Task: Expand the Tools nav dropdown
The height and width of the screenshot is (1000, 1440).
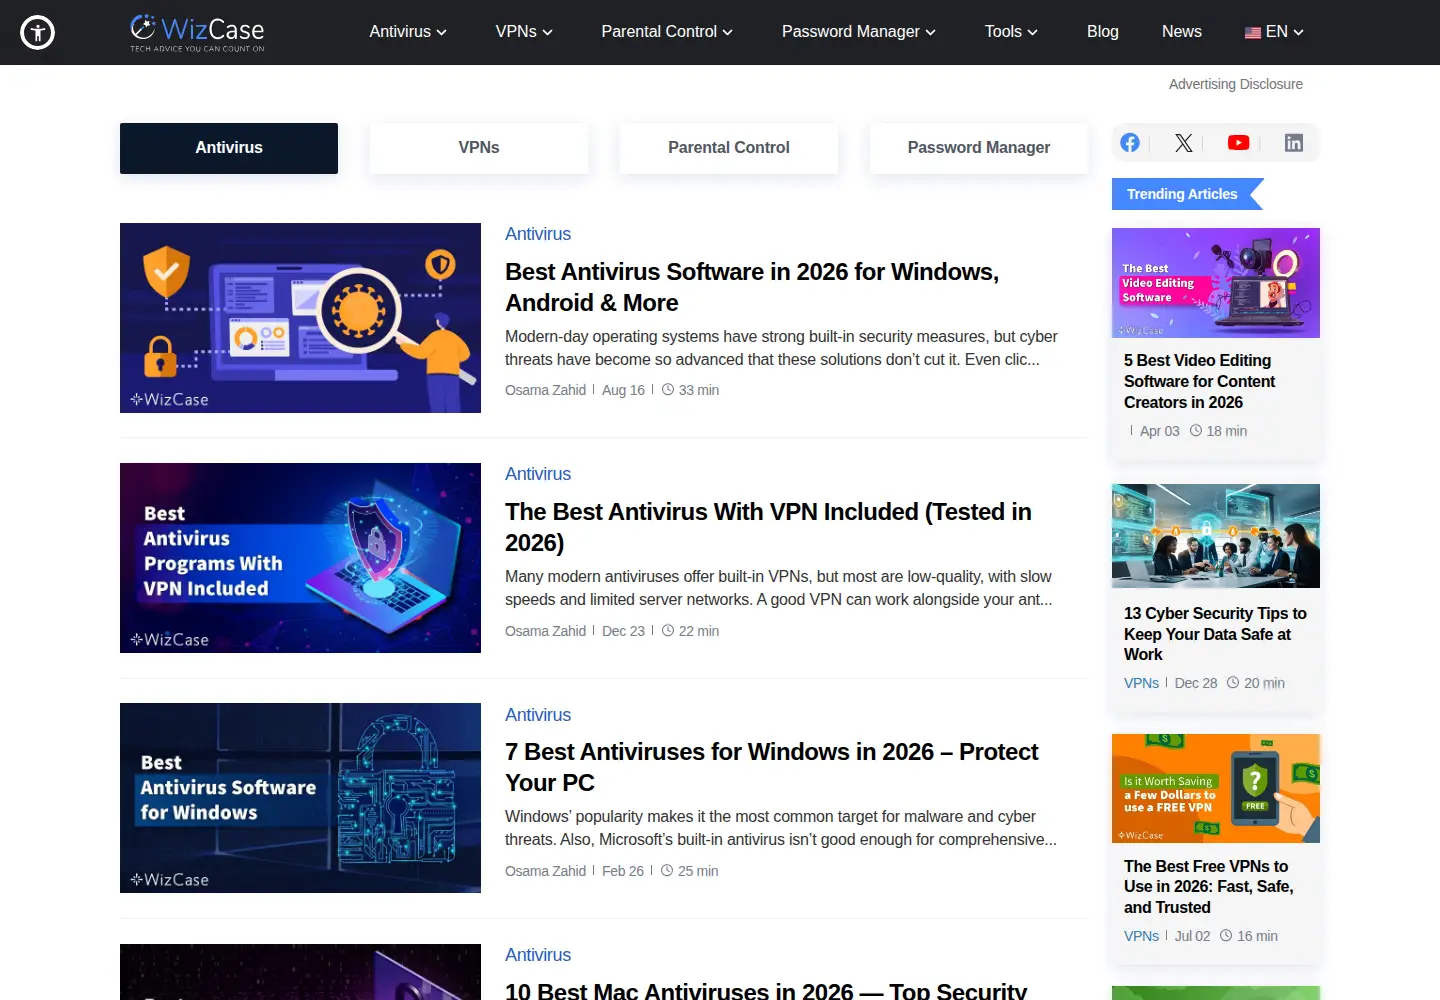Action: coord(1011,32)
